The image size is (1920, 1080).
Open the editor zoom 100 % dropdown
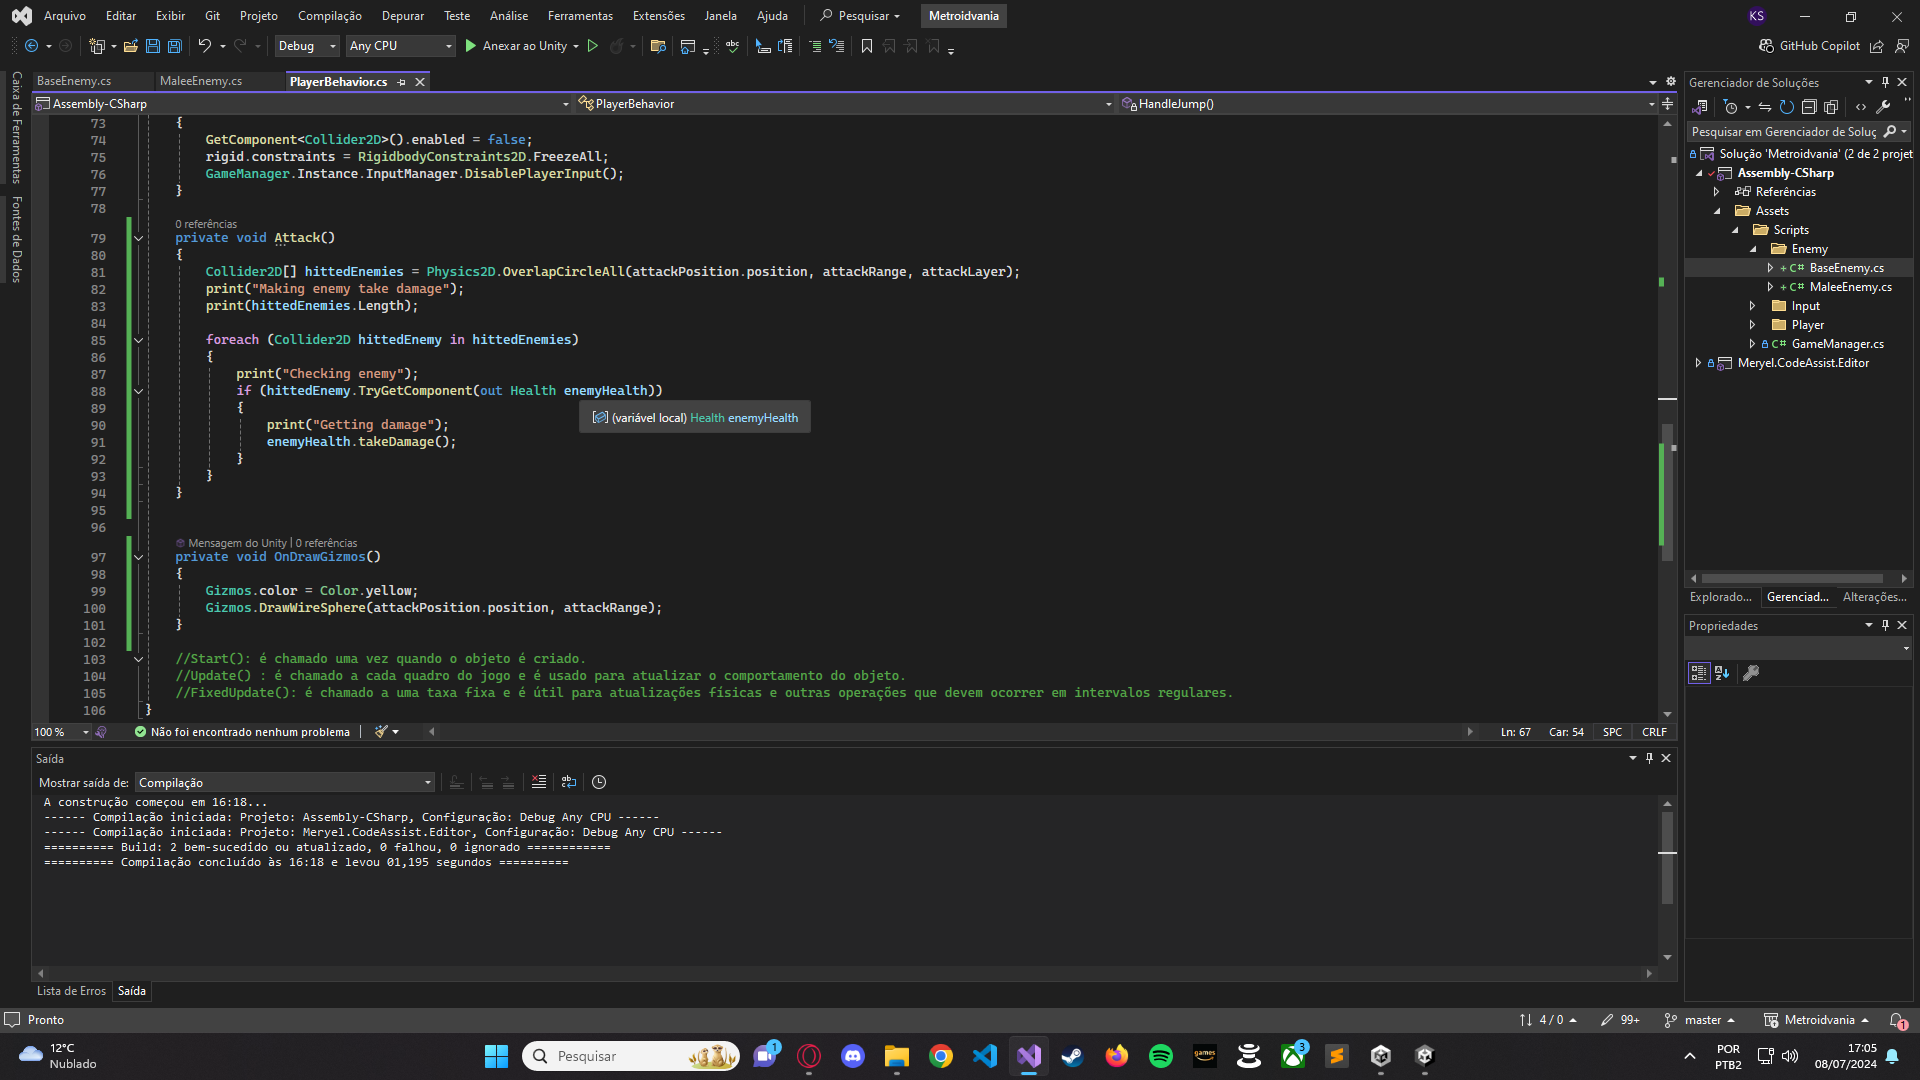click(x=62, y=732)
